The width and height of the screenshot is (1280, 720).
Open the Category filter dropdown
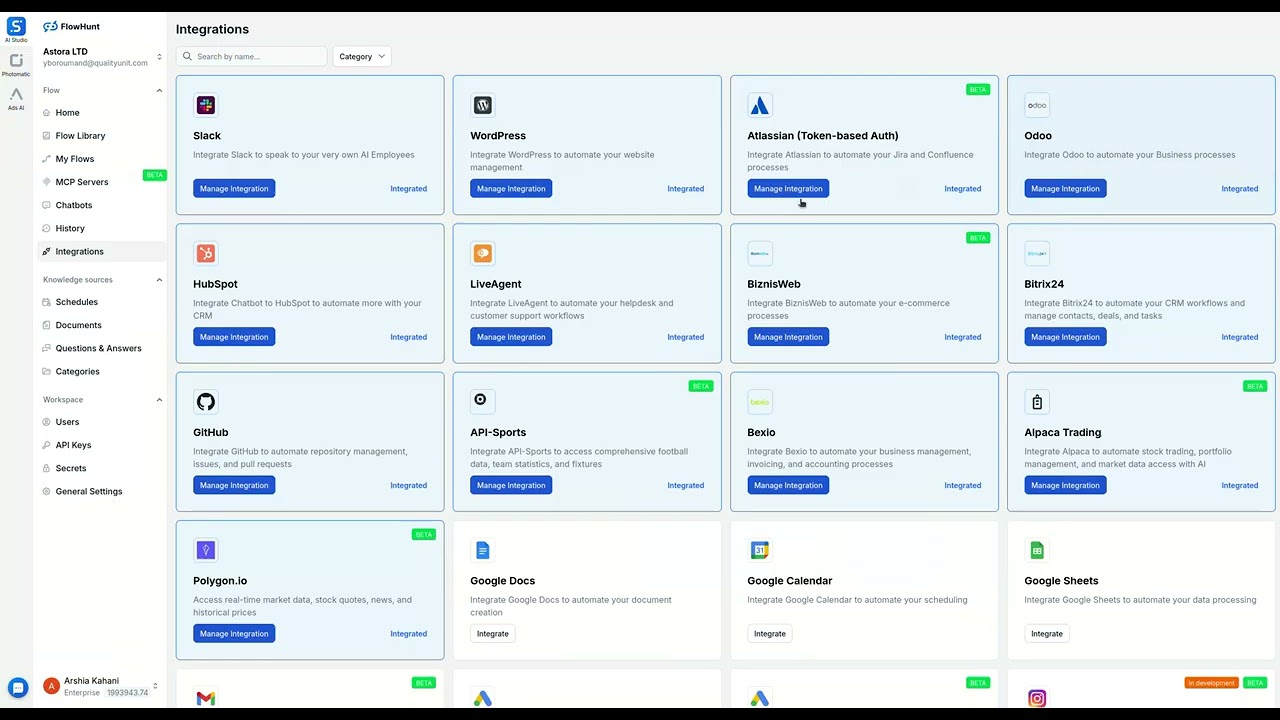pos(362,57)
